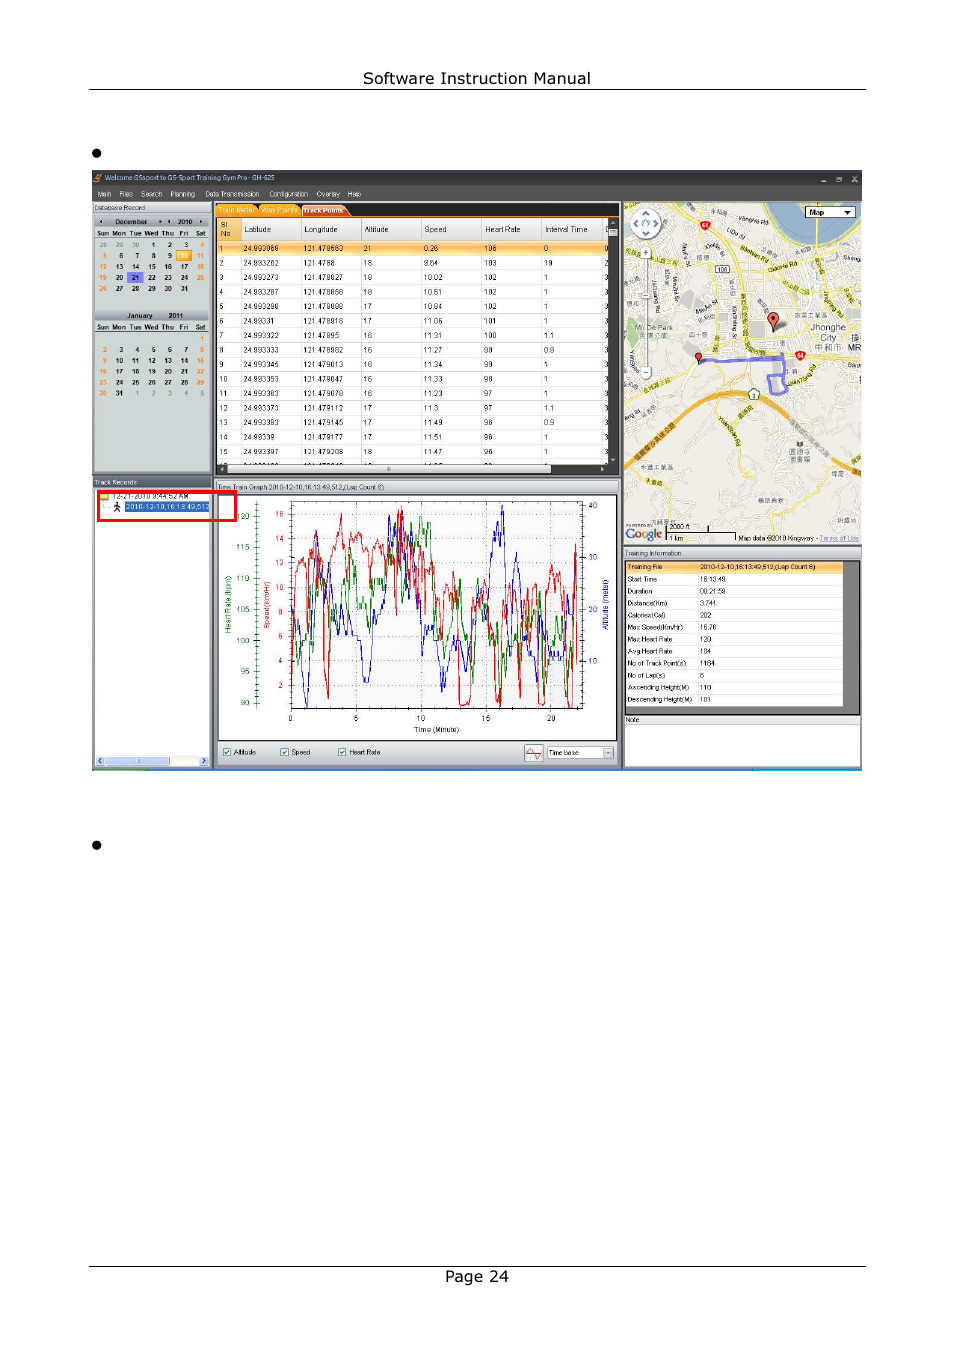Click the table vertical scrollbar down arrow

click(613, 460)
